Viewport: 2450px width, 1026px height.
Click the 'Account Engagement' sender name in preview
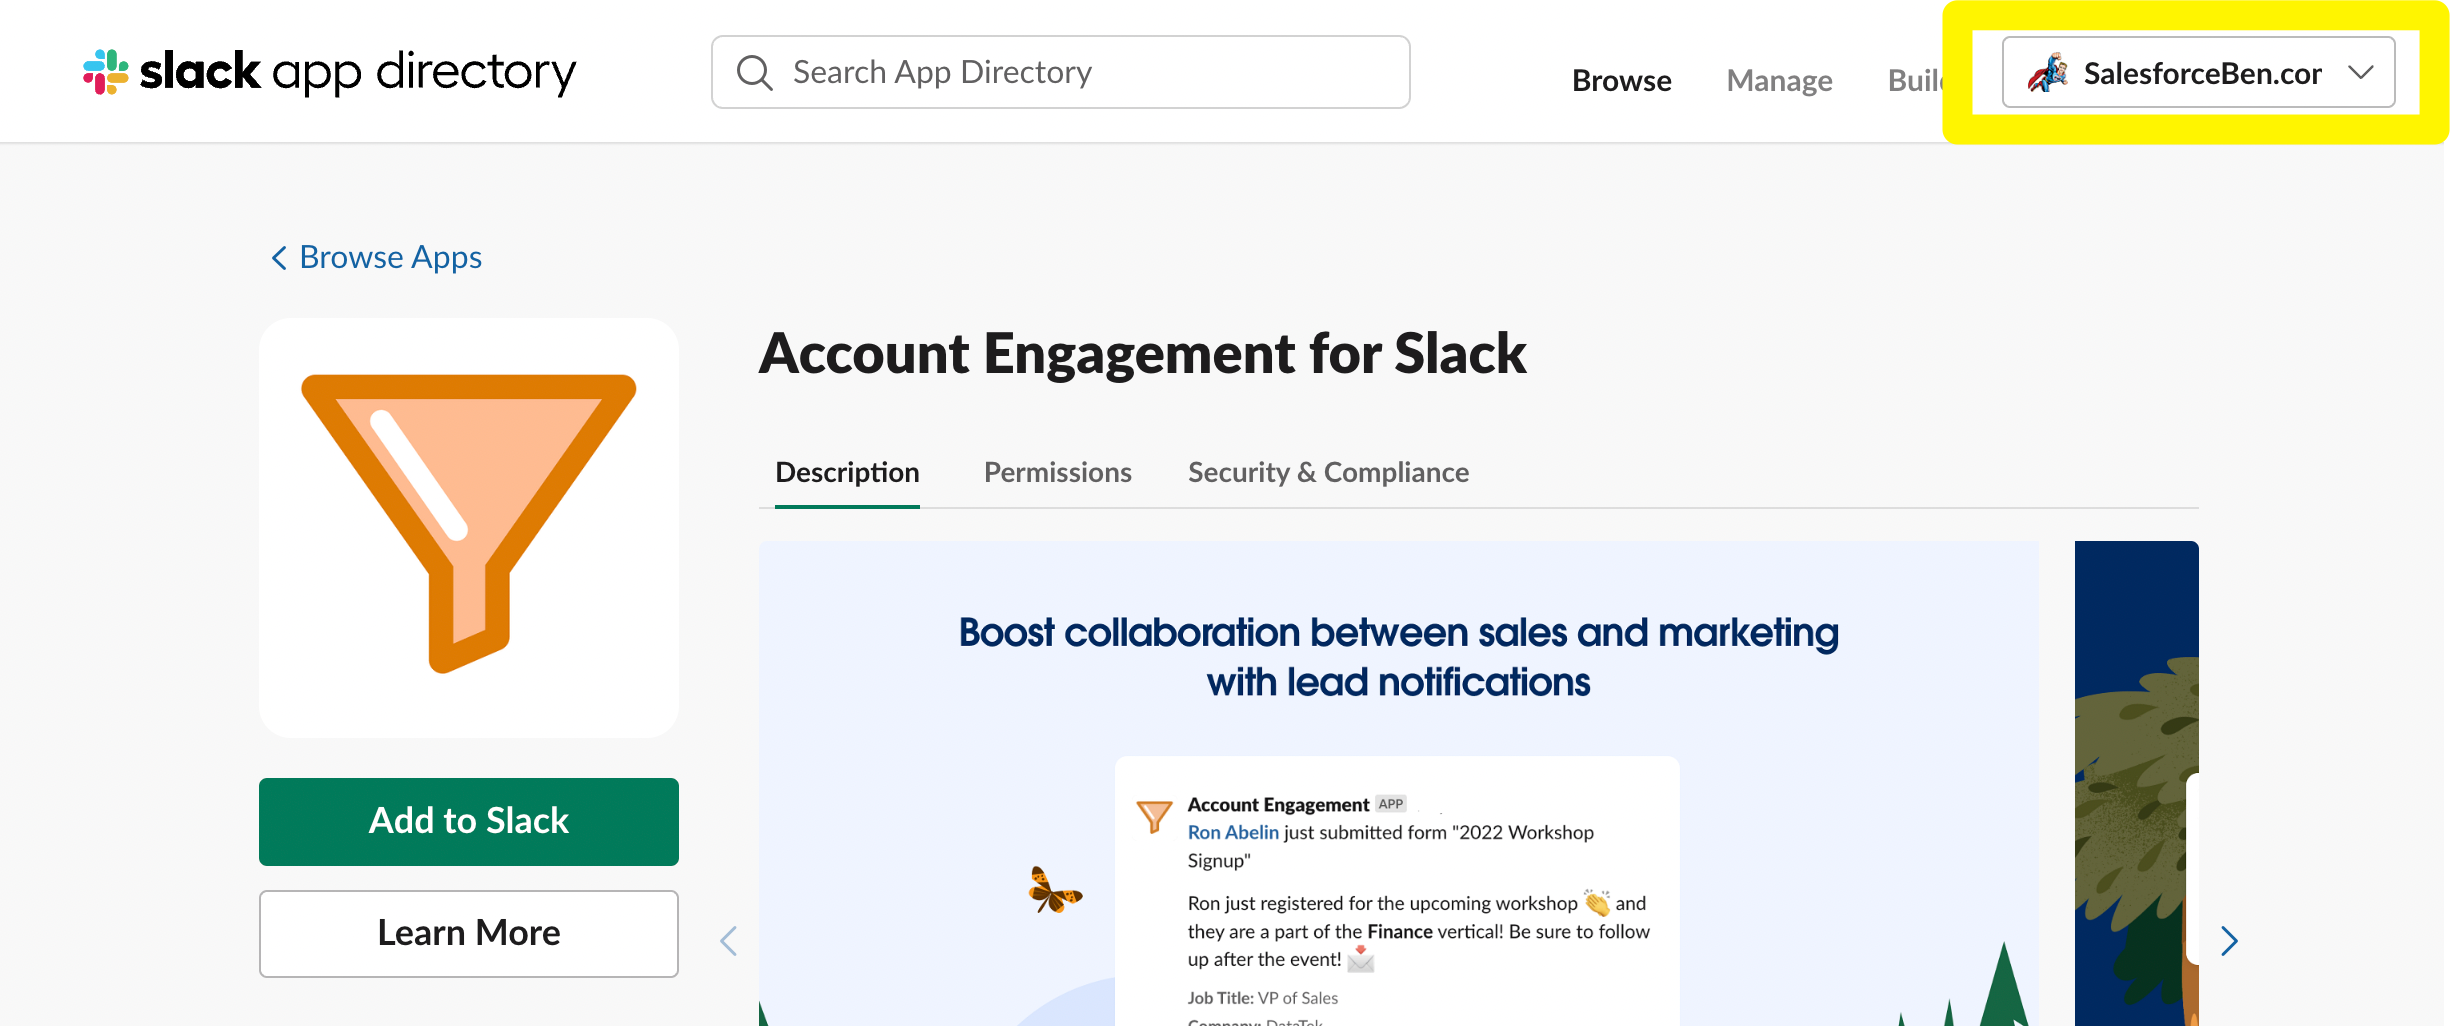[x=1278, y=804]
